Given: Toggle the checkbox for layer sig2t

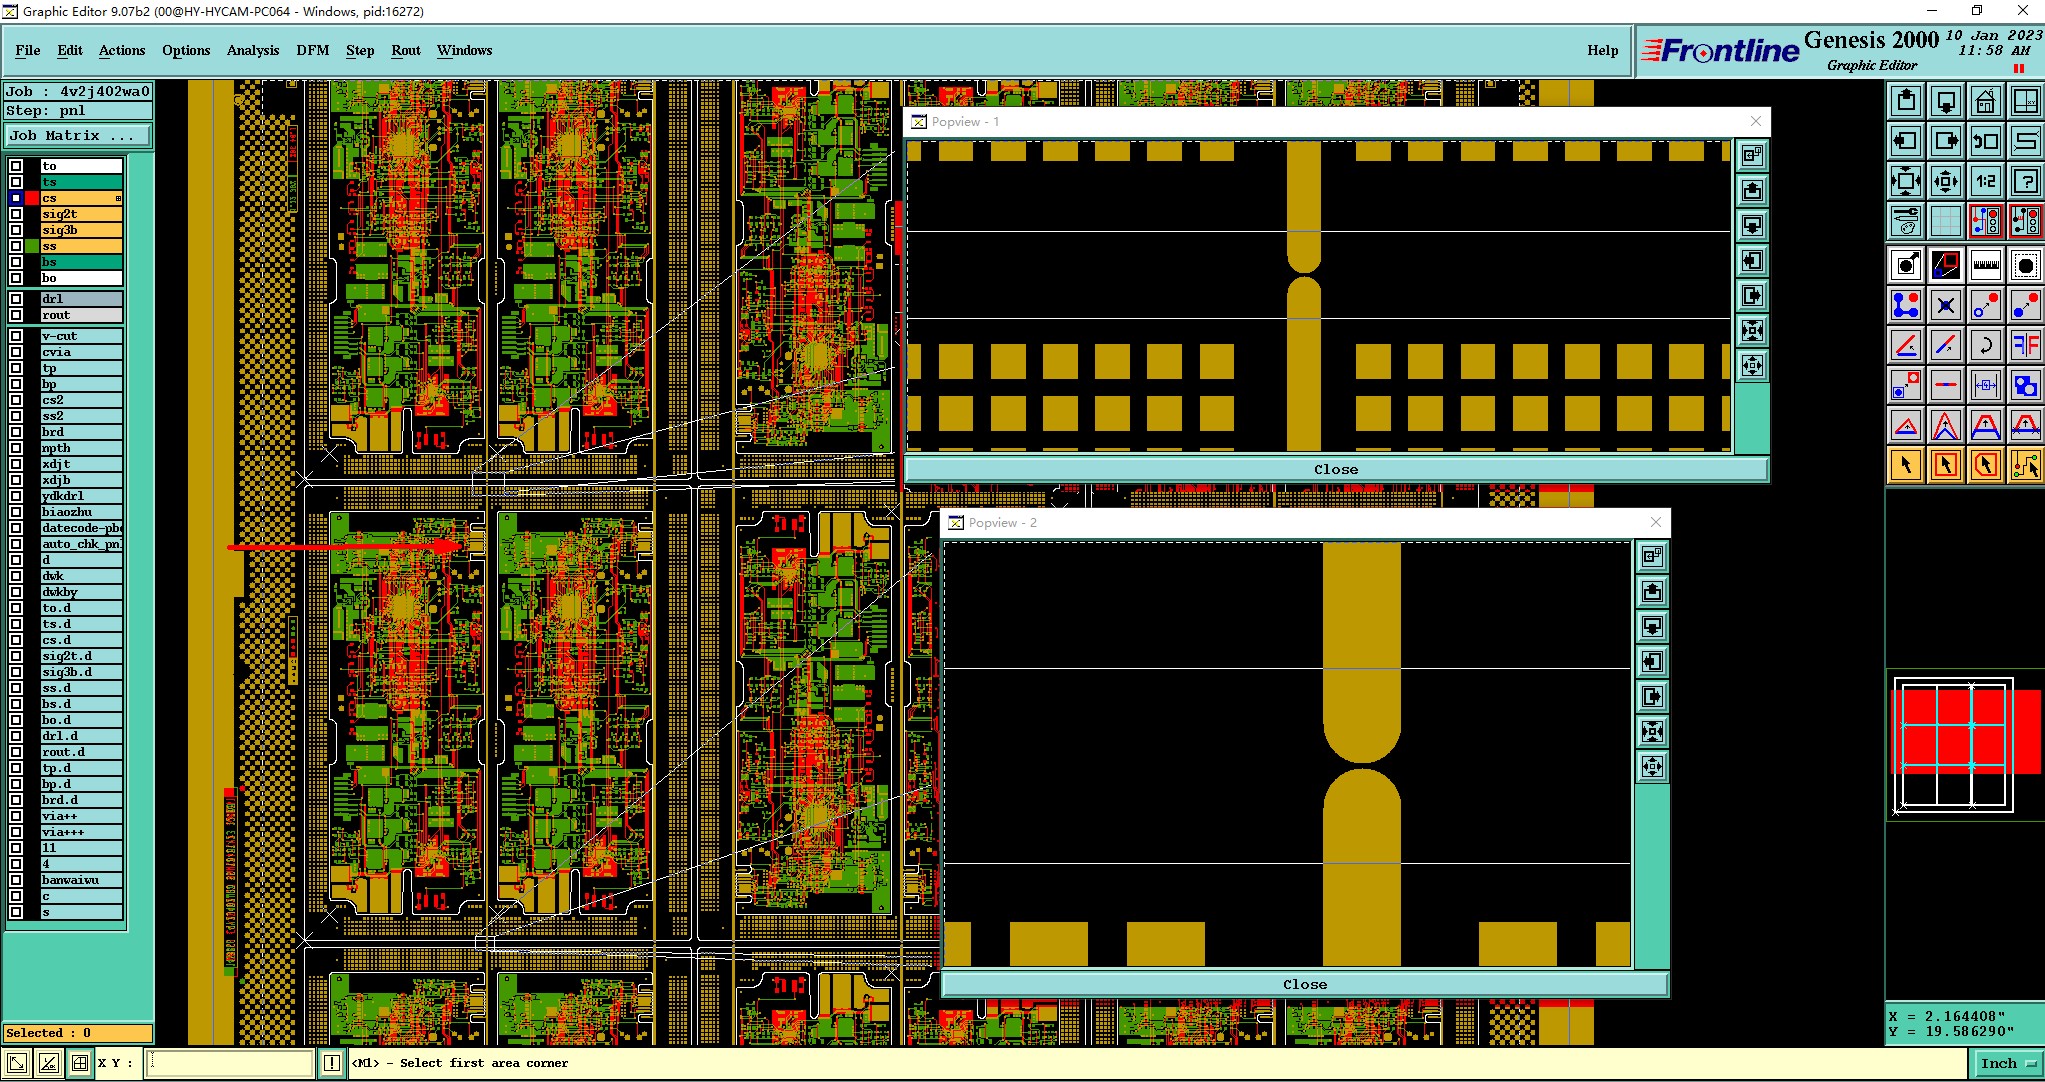Looking at the screenshot, I should point(16,214).
